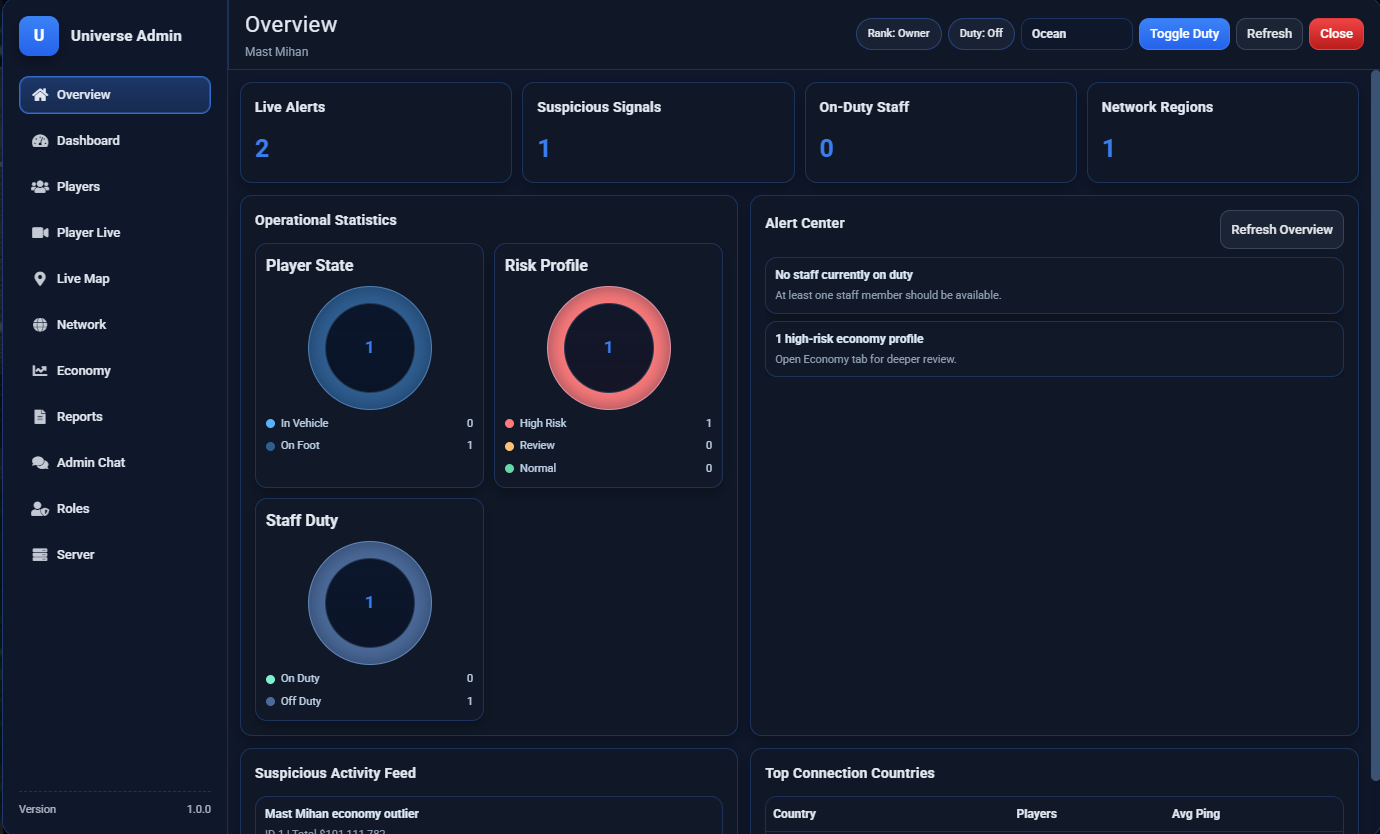Click the Server stack icon
This screenshot has width=1380, height=834.
click(x=40, y=555)
